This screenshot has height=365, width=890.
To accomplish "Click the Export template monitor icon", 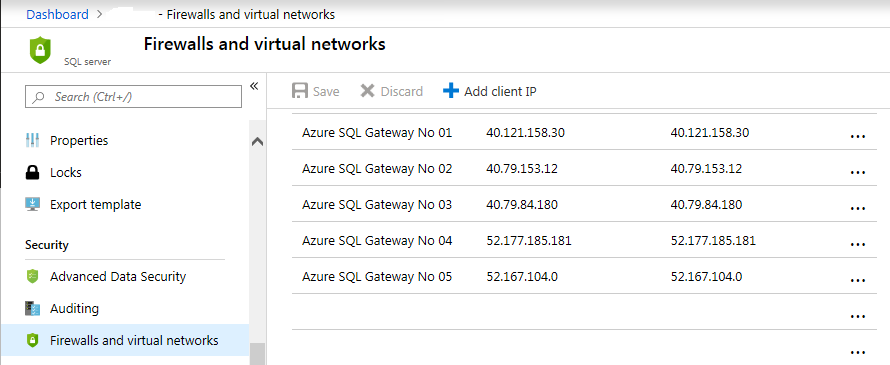I will [32, 204].
